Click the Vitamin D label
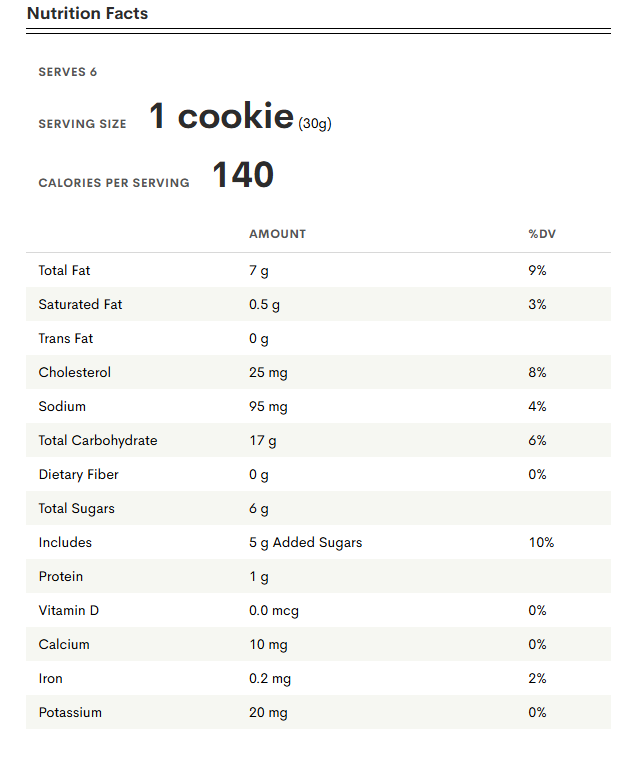633x758 pixels. pyautogui.click(x=68, y=610)
